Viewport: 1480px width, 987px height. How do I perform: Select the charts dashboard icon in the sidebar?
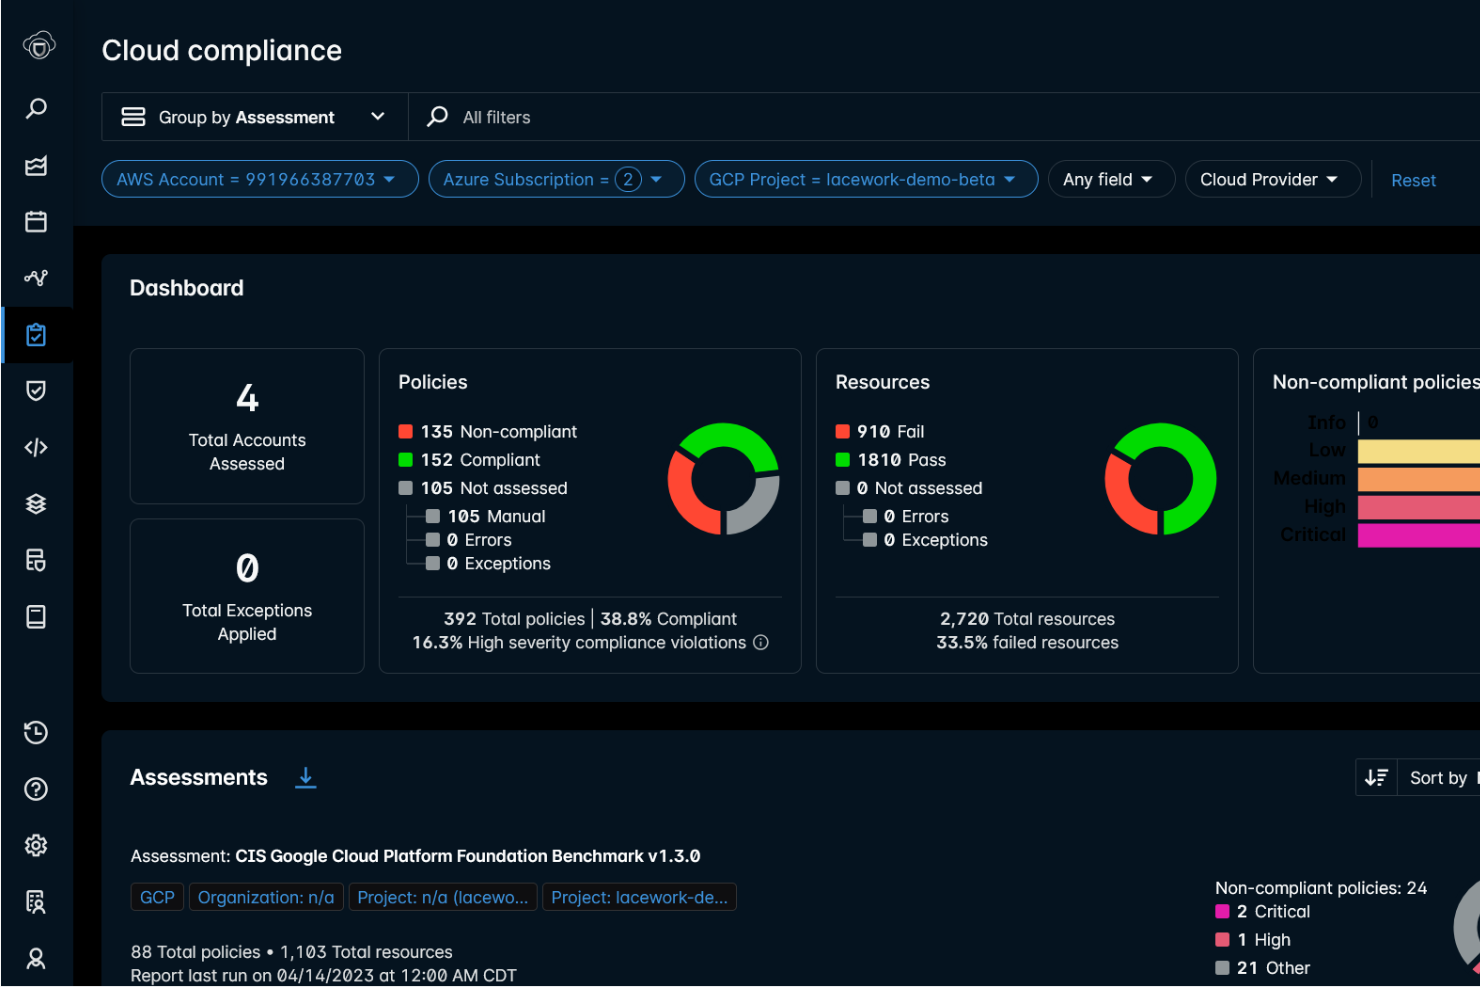click(x=36, y=166)
